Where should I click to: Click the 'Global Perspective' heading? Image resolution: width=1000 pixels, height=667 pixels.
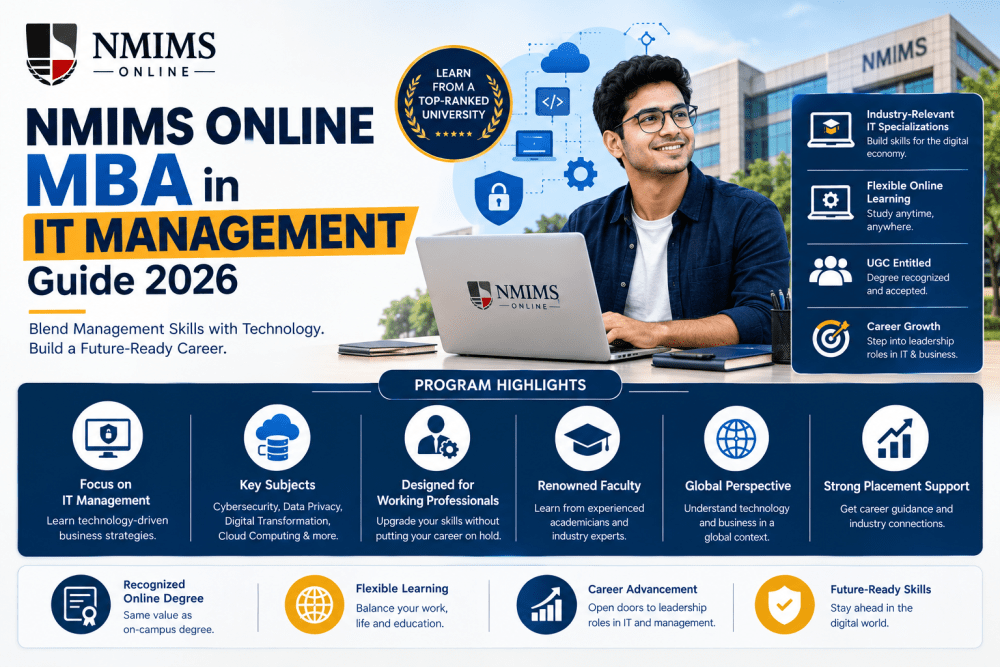click(x=738, y=486)
